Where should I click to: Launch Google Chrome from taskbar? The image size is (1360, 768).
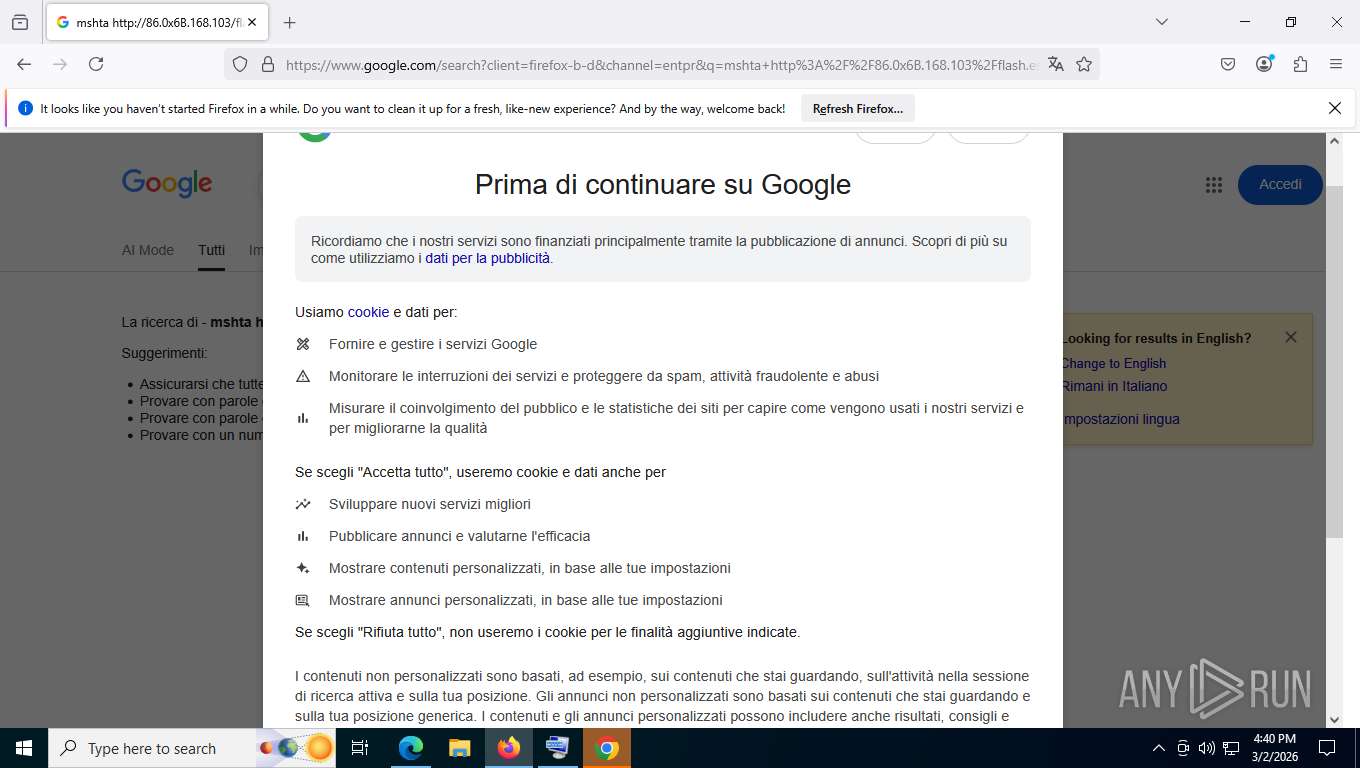coord(607,748)
